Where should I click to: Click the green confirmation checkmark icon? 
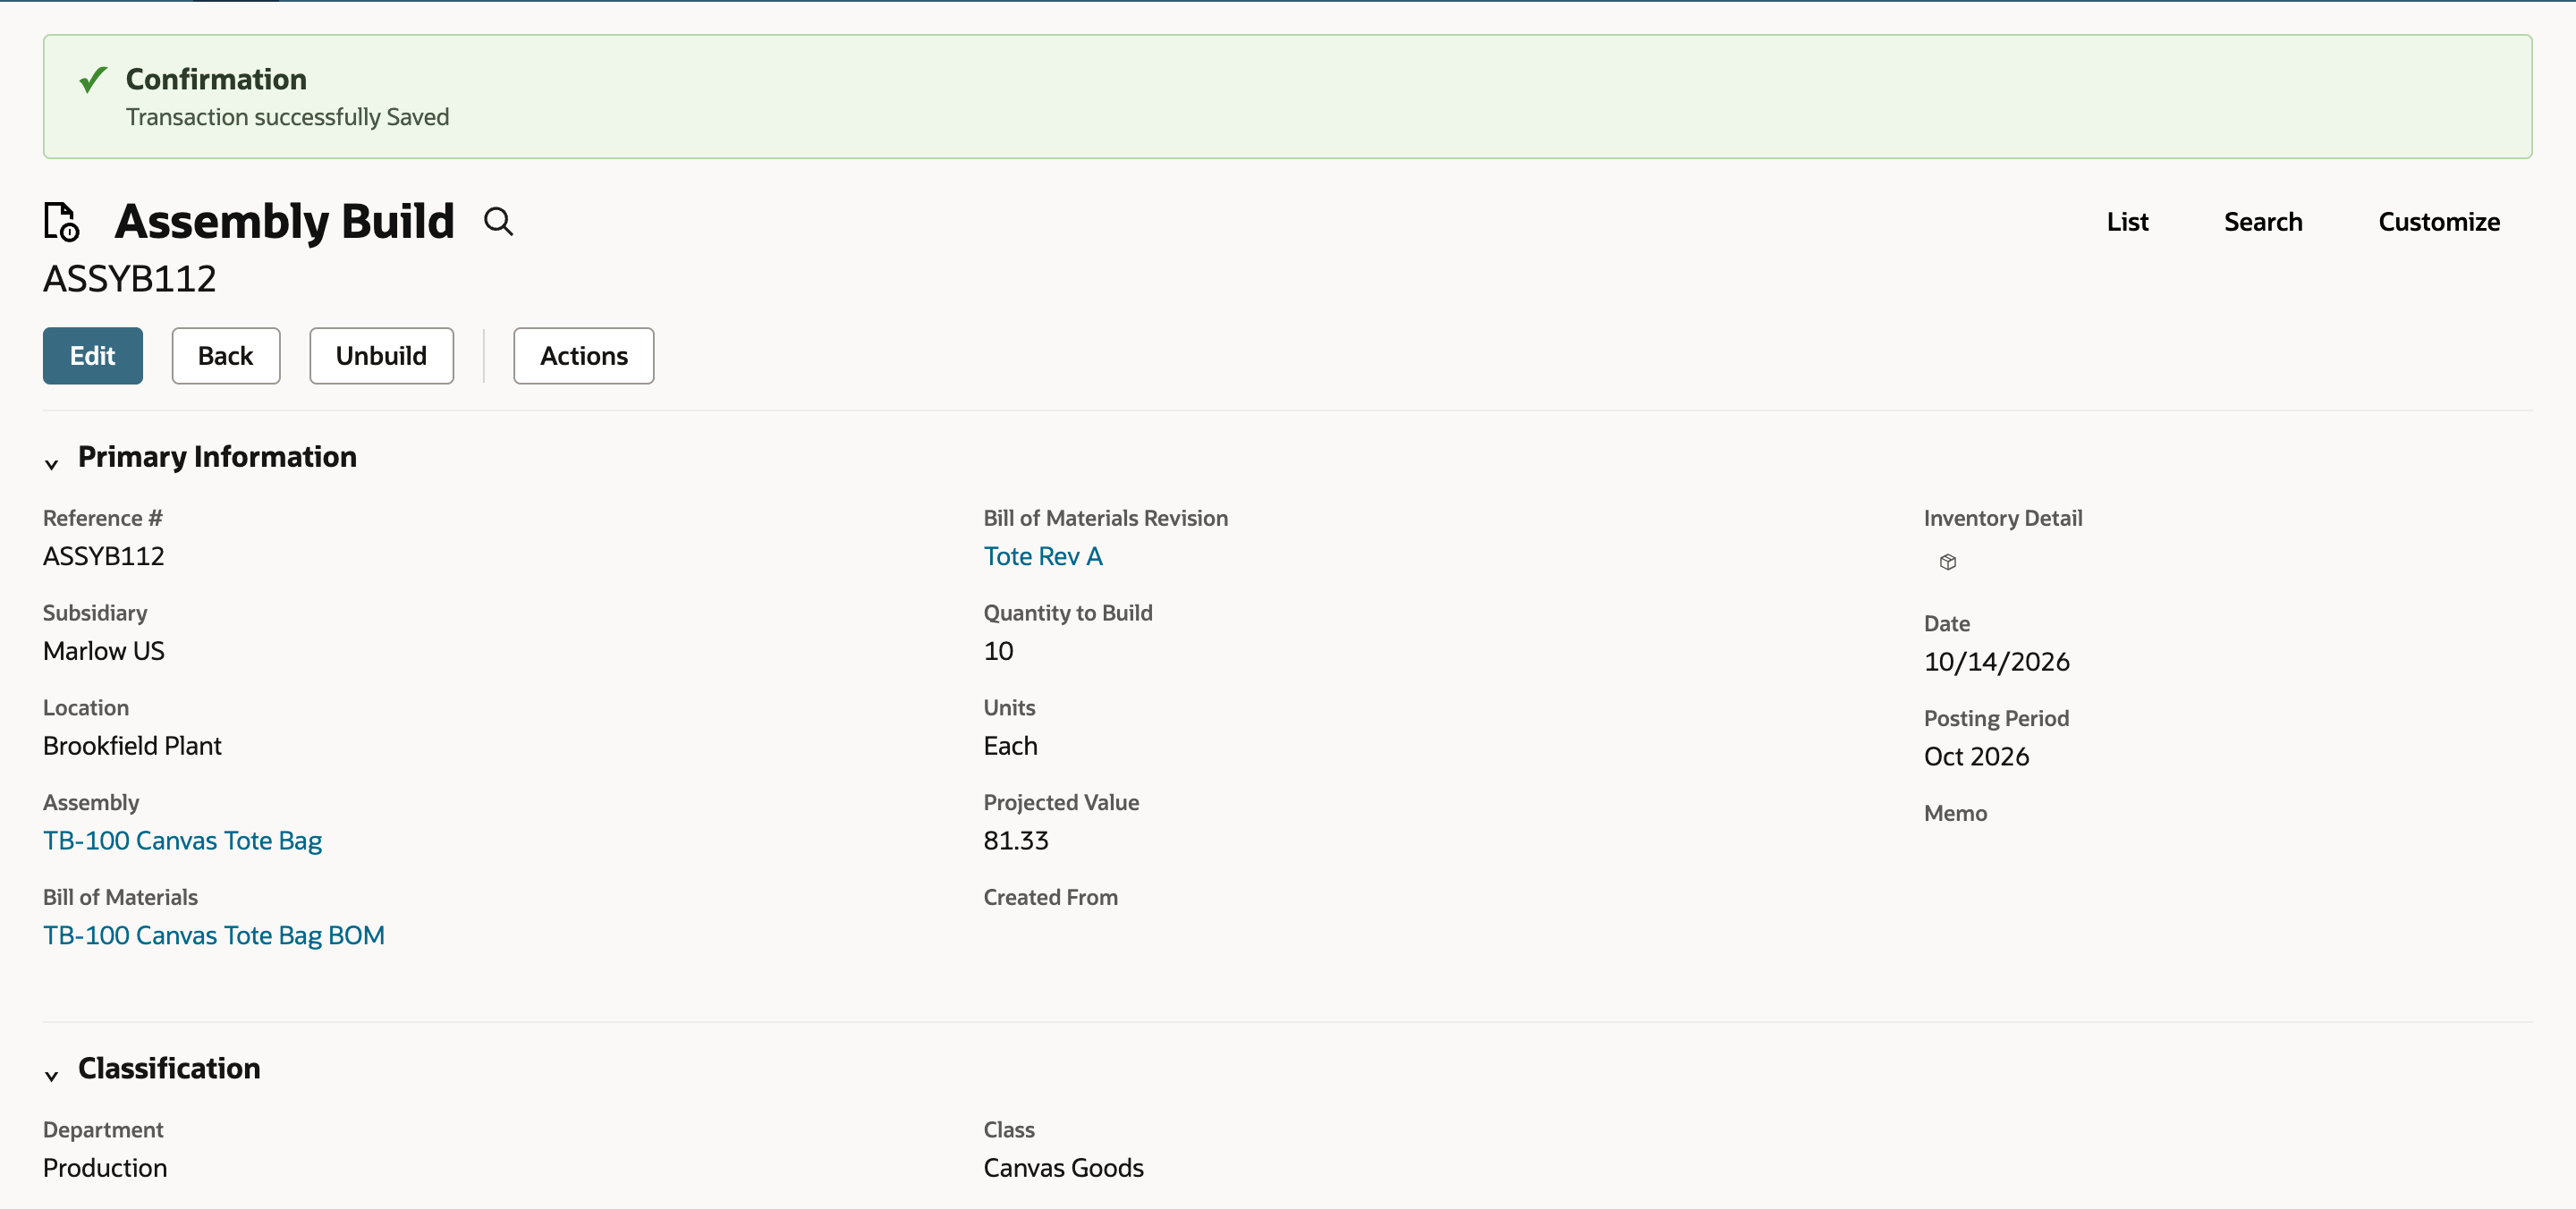93,79
